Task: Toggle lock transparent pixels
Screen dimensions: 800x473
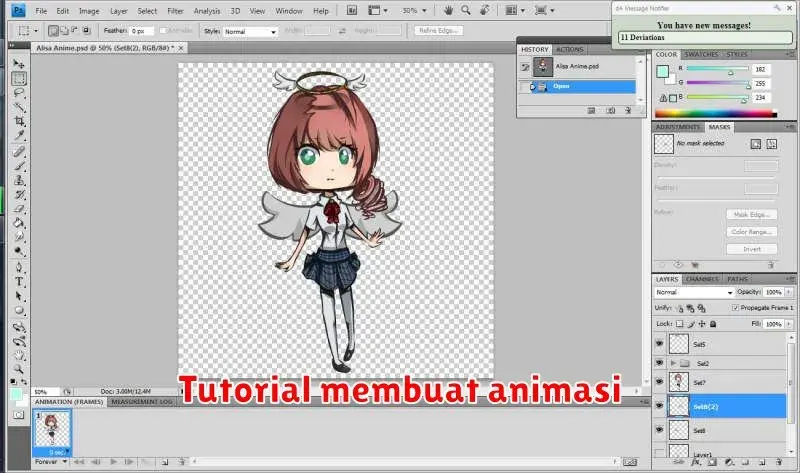Action: click(x=679, y=324)
